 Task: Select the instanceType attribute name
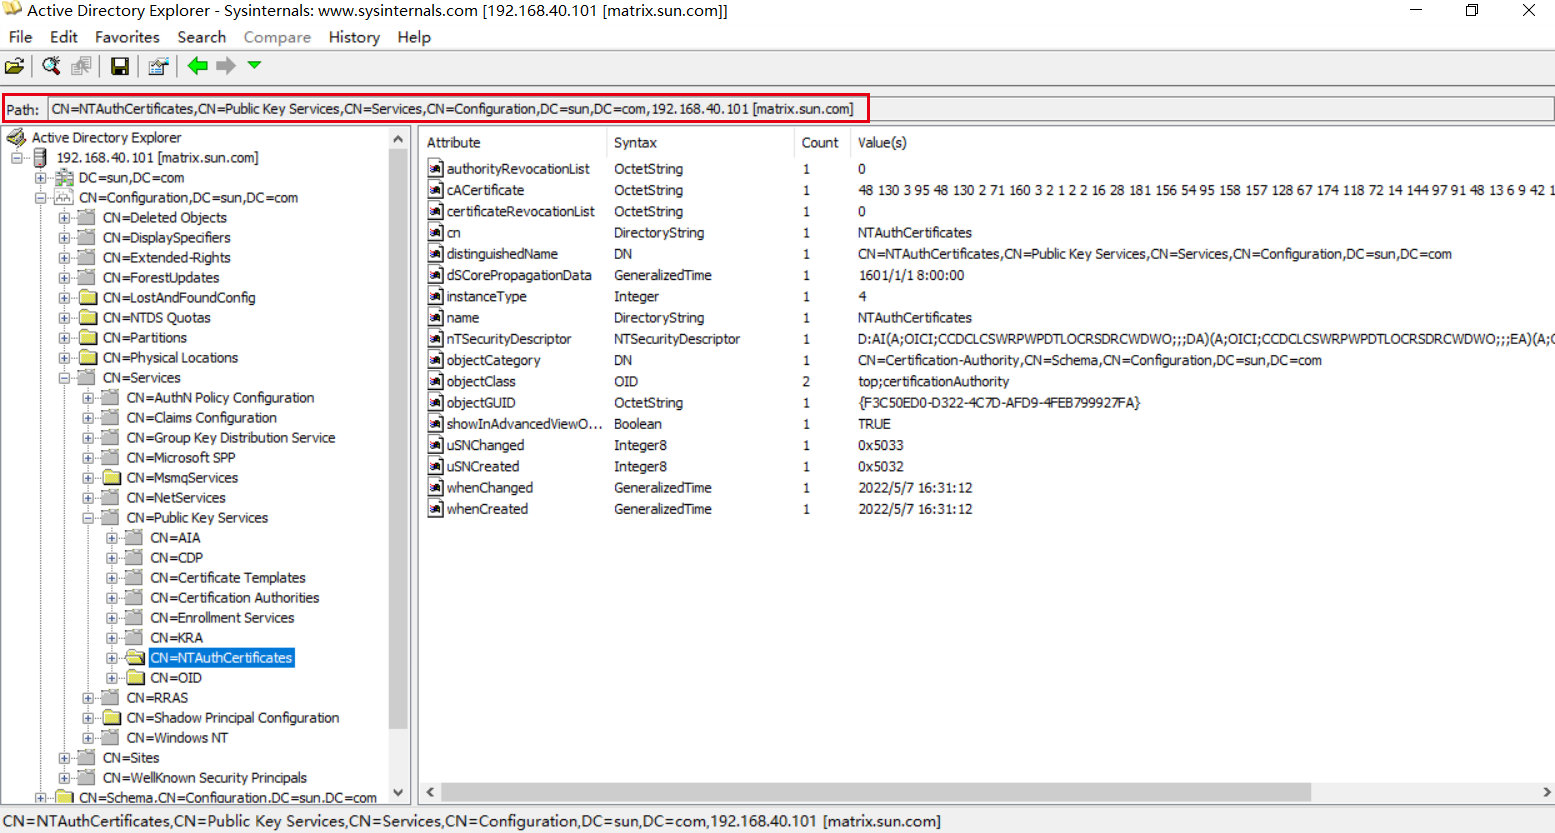point(486,297)
